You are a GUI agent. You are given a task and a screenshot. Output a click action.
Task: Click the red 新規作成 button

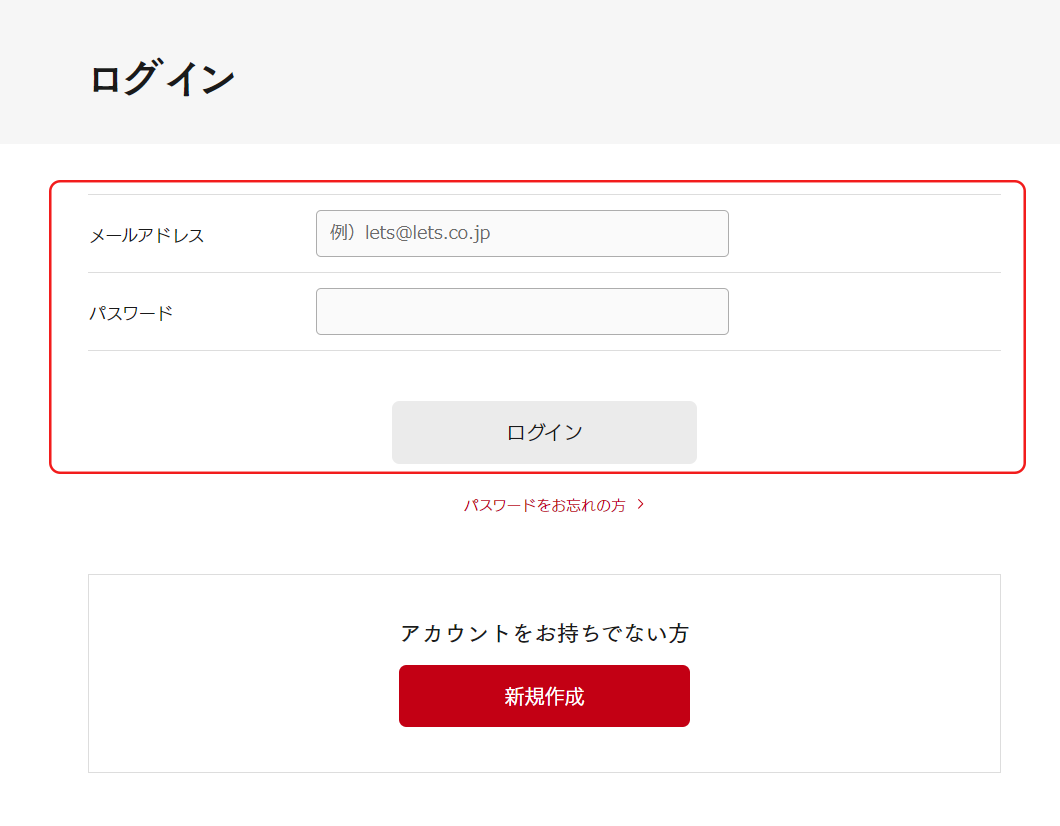pyautogui.click(x=544, y=696)
